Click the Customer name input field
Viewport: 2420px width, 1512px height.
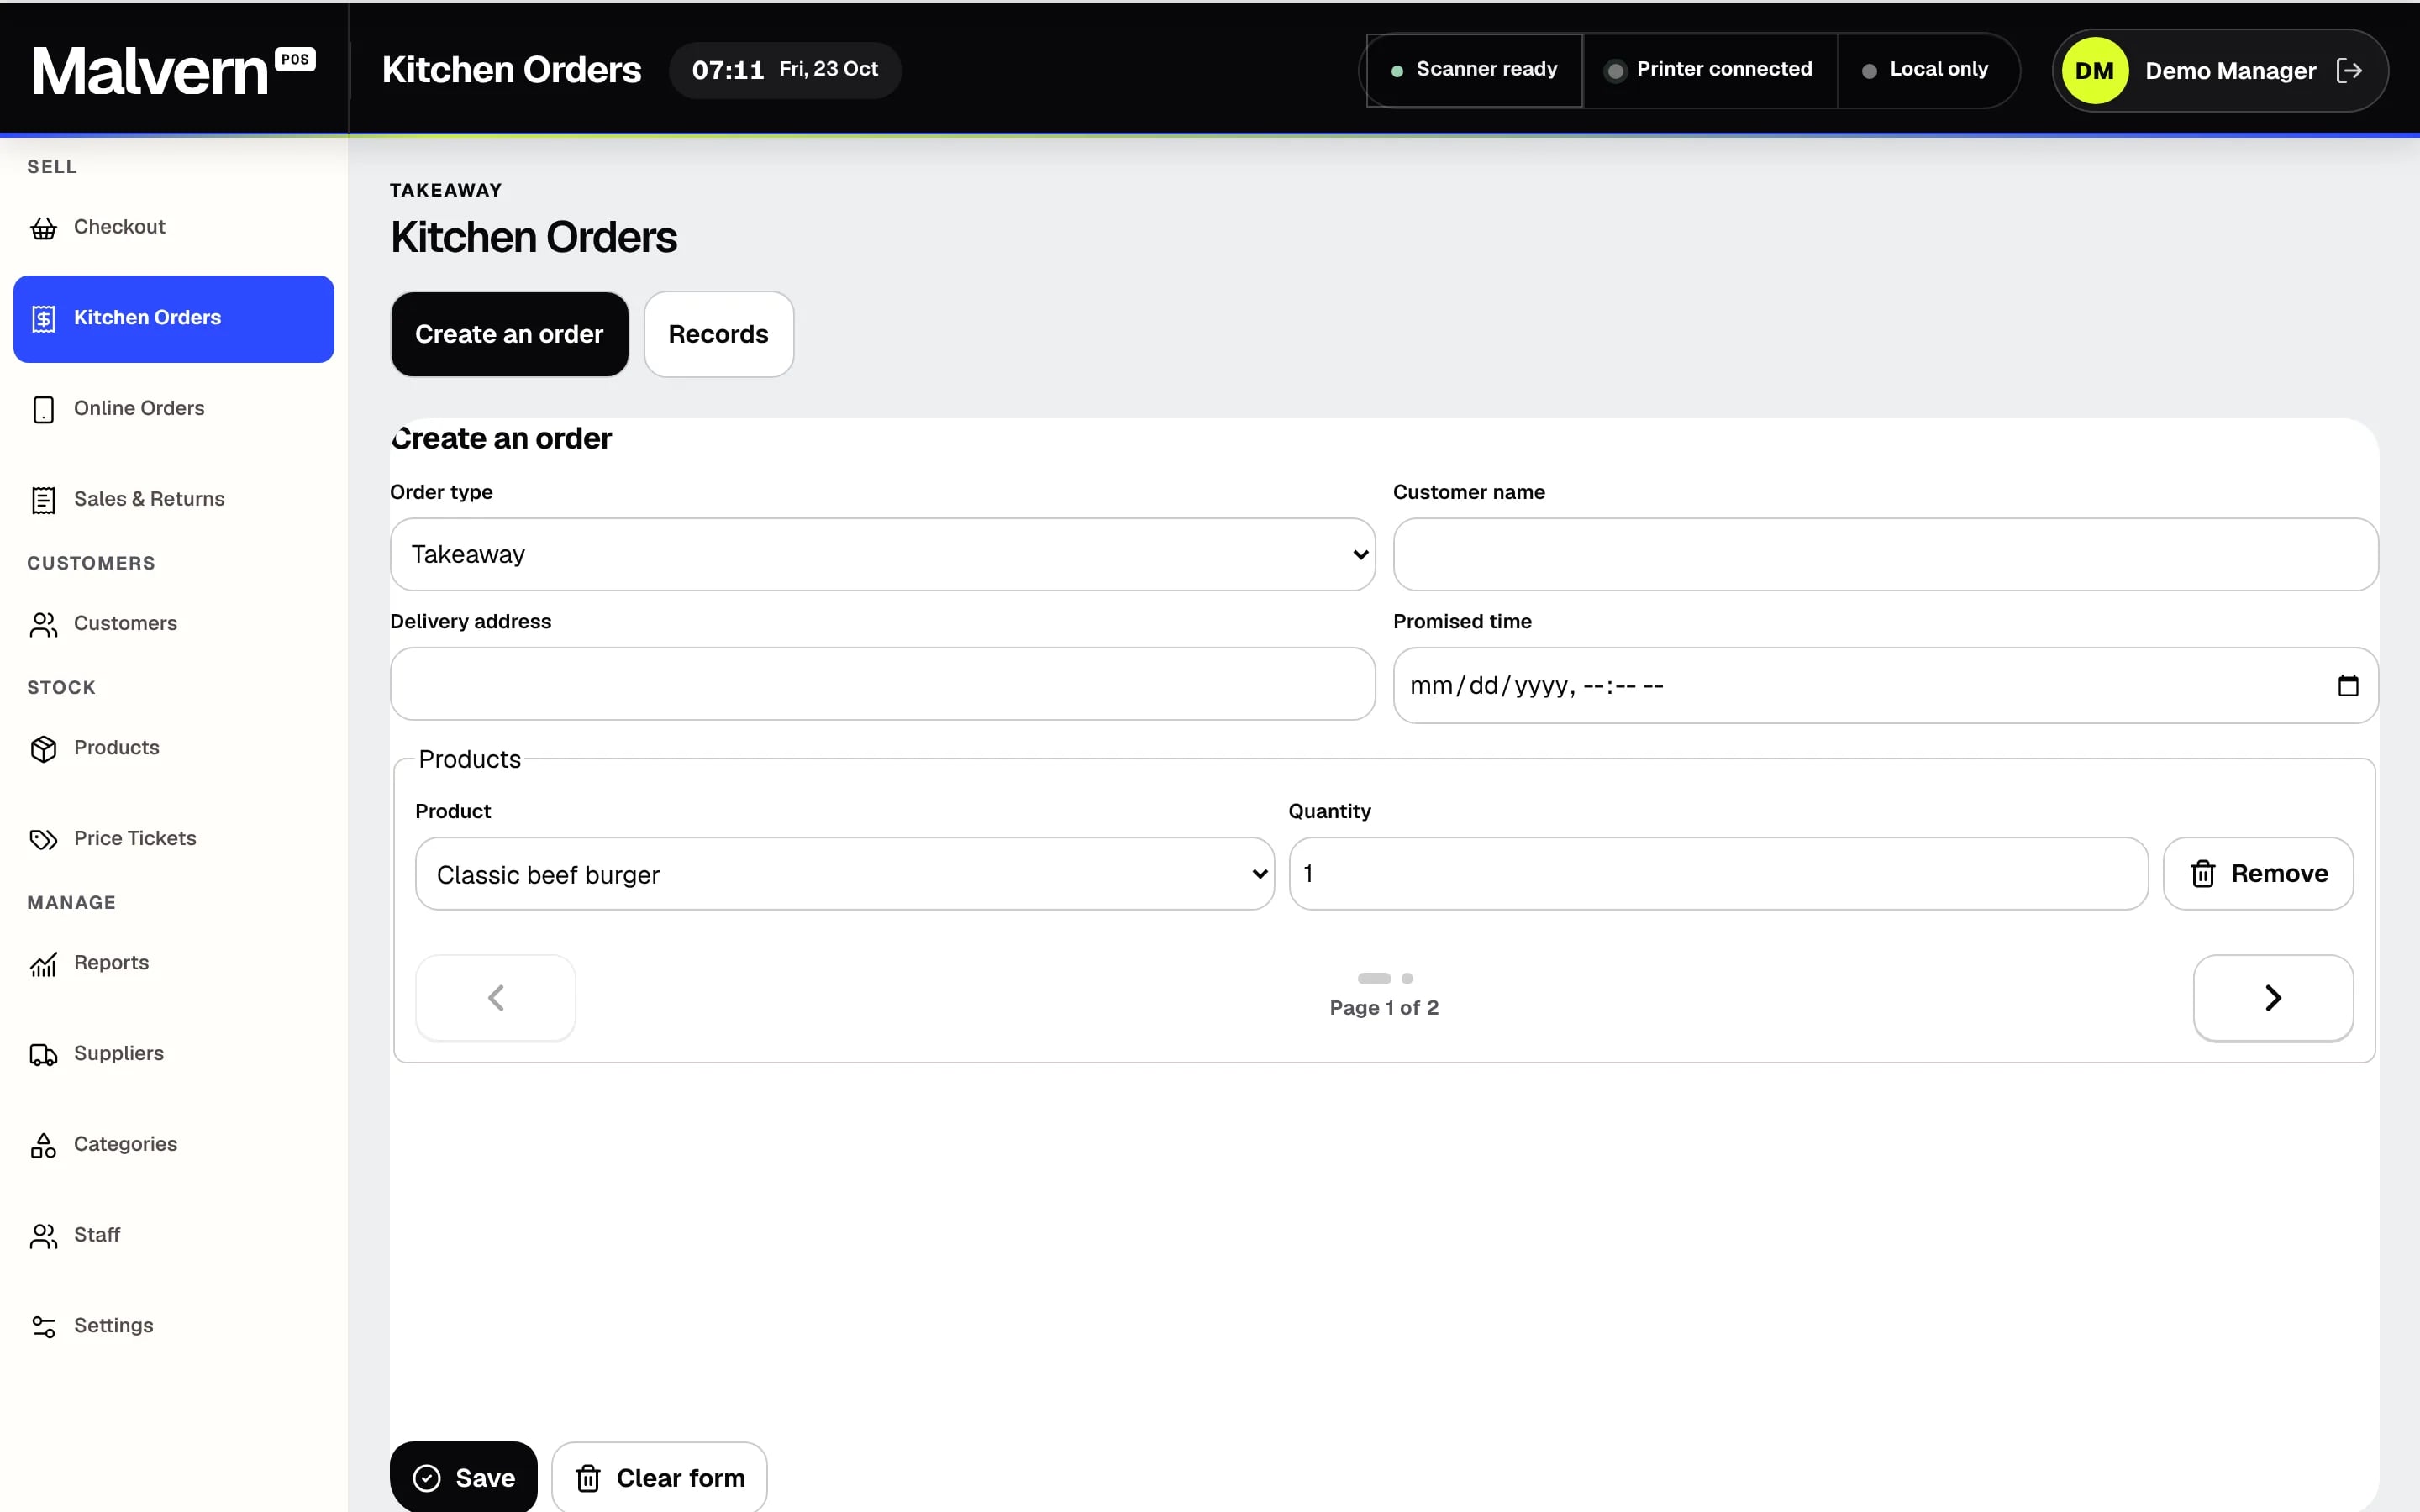(1885, 554)
